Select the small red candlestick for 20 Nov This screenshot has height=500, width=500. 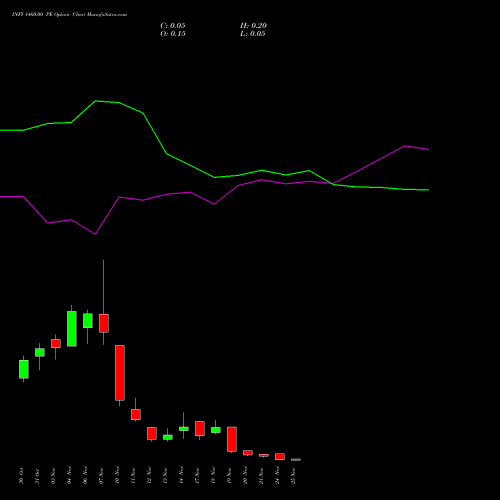pos(248,453)
